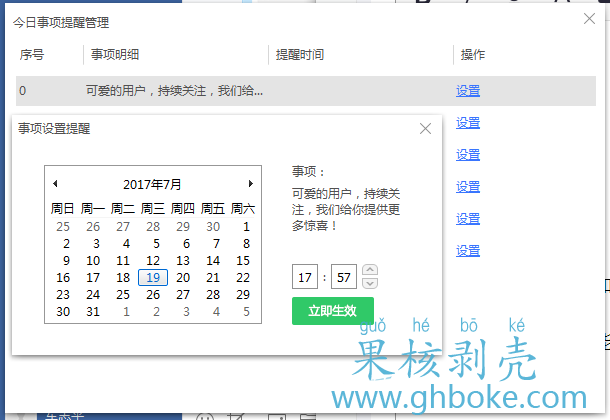Click the 提醒时间 column header
Screen dimensions: 610x420
tap(300, 55)
